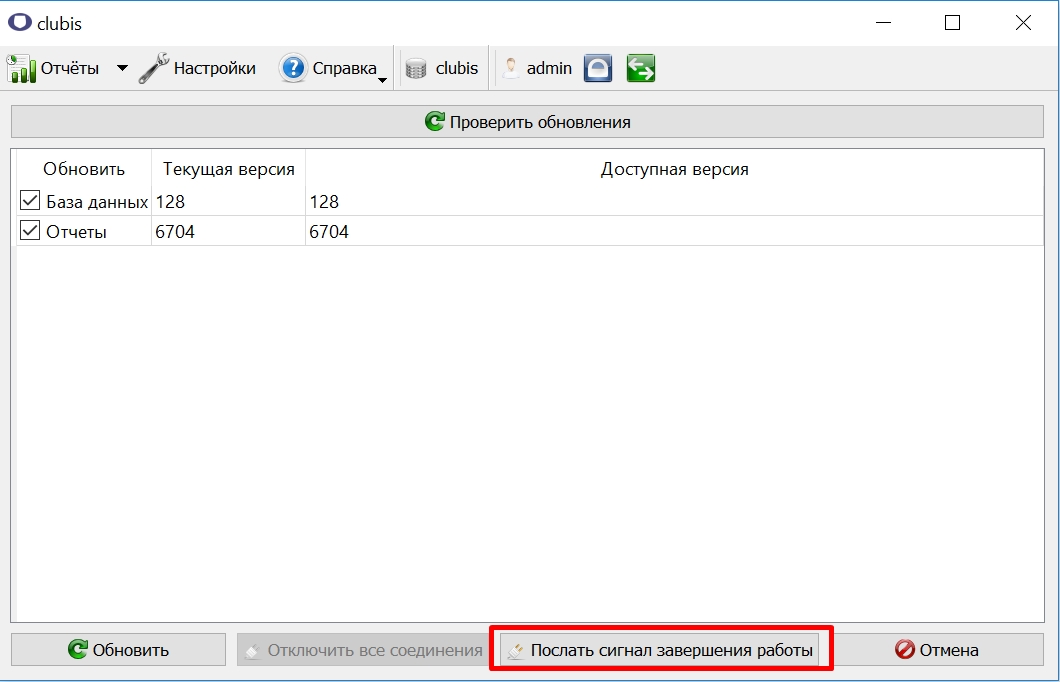
Task: Toggle the База данных checkbox
Action: coord(30,201)
